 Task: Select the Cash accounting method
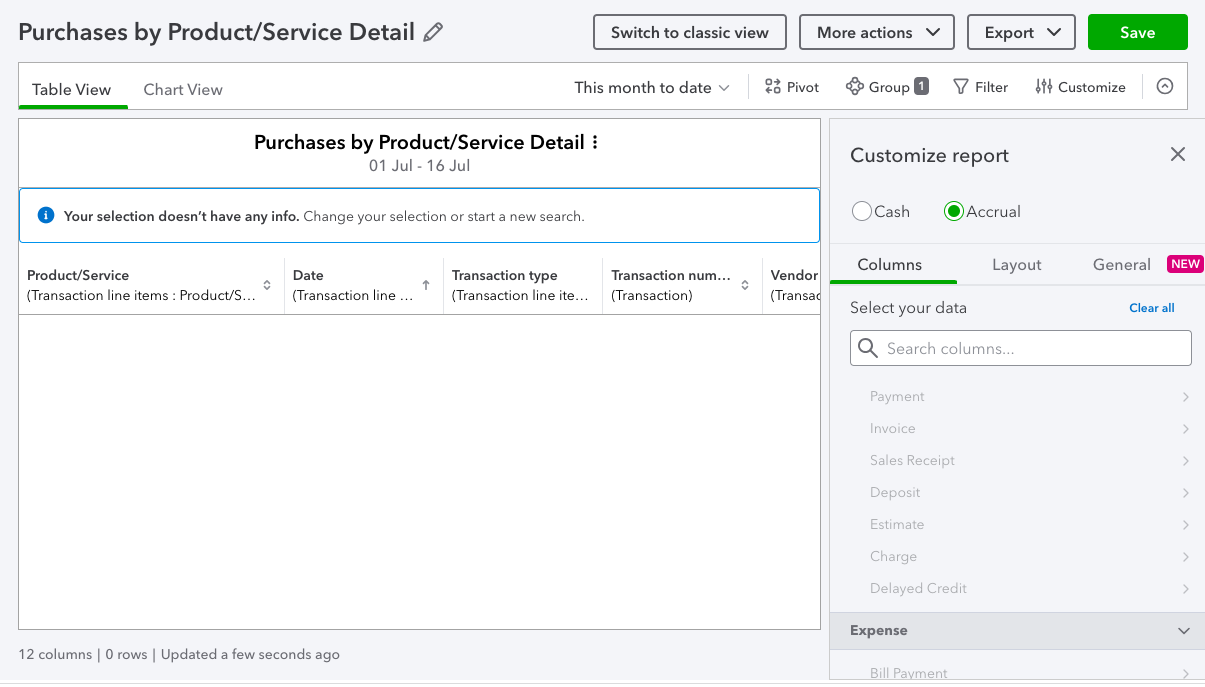[x=862, y=211]
